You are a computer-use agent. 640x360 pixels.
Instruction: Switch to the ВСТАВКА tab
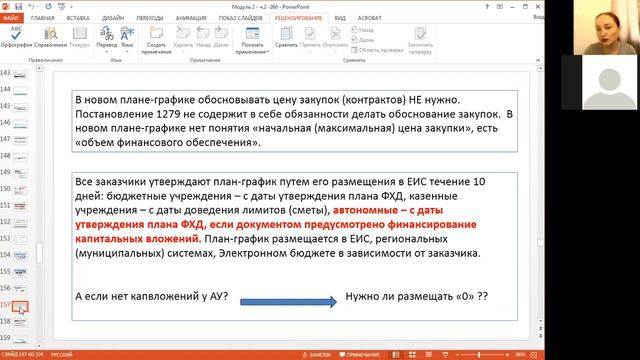[x=78, y=18]
